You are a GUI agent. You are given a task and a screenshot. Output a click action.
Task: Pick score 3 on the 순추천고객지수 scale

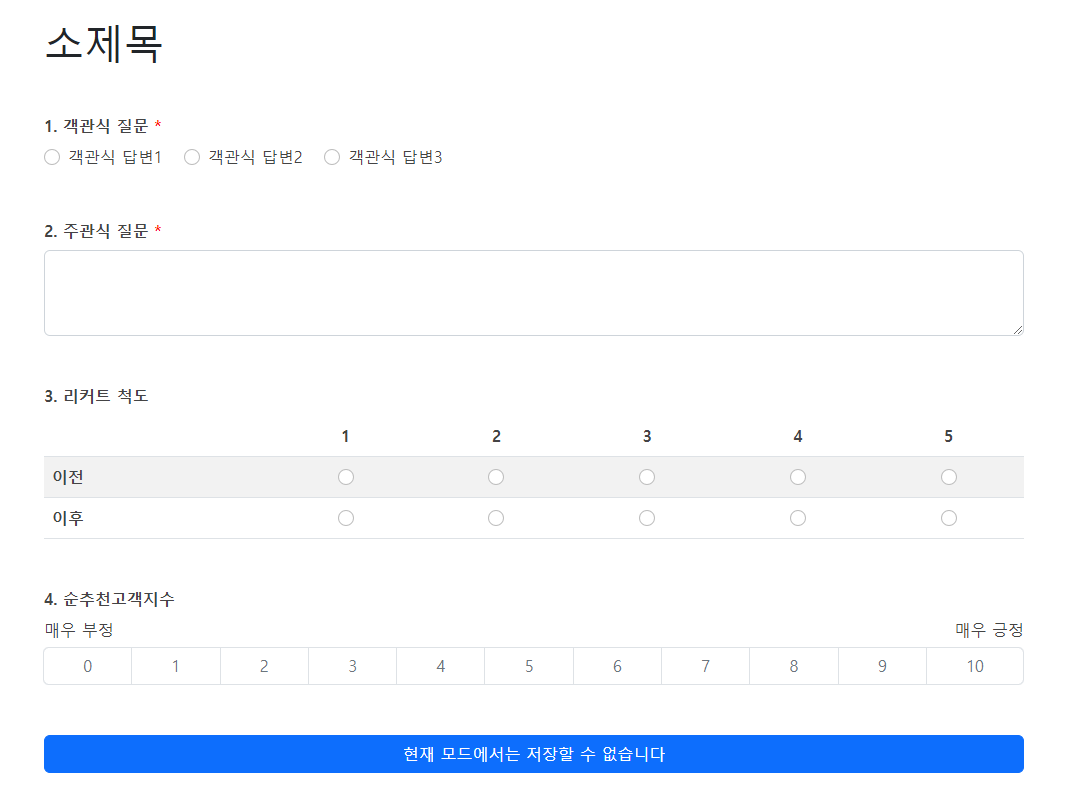[352, 666]
